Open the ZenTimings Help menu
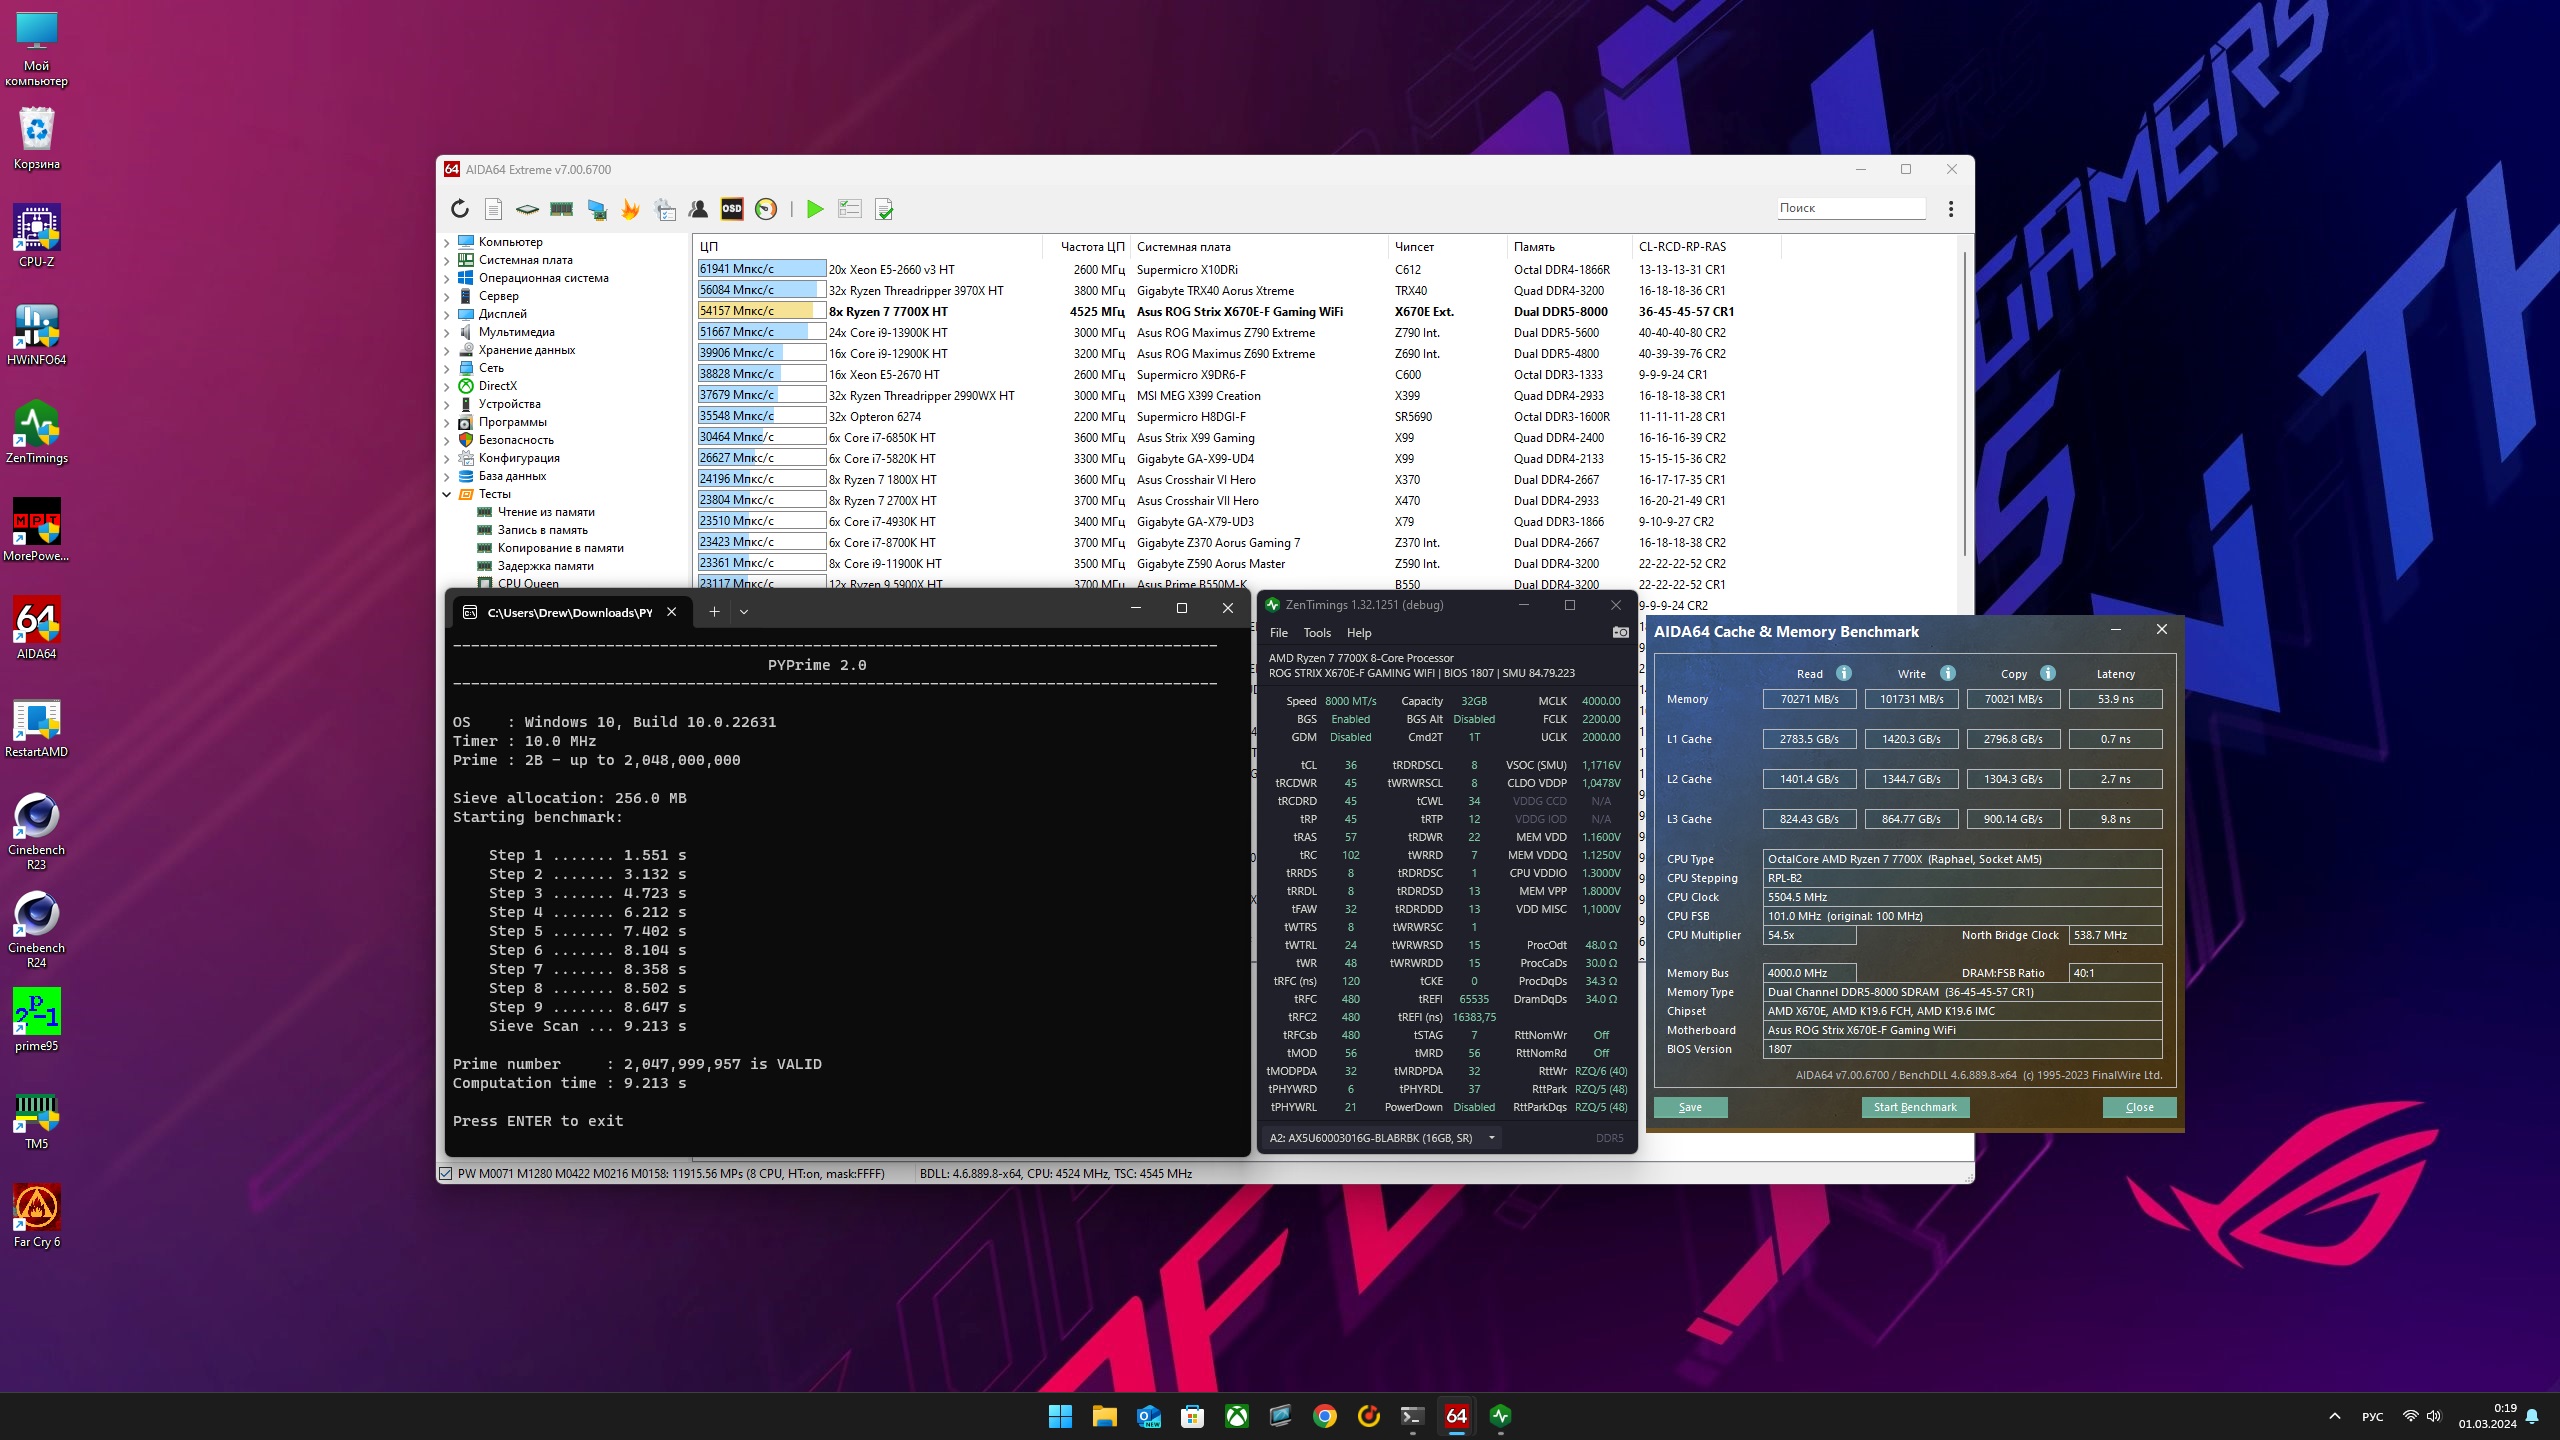This screenshot has height=1440, width=2560. [1359, 633]
